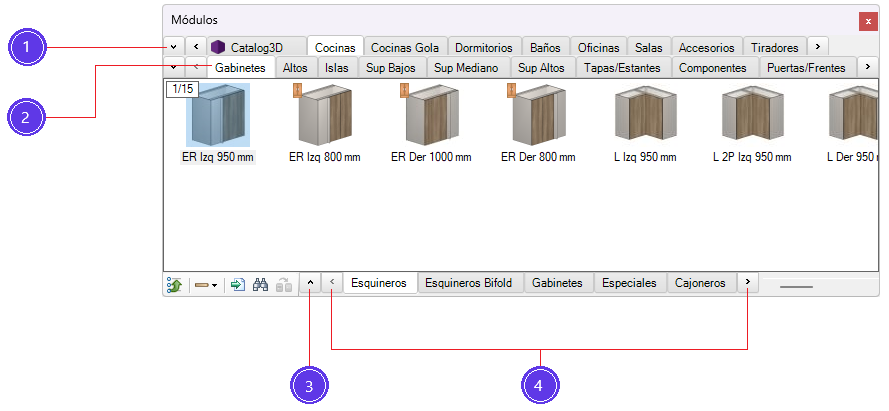889x411 pixels.
Task: Select the Gabinetes tab beside Altos
Action: click(240, 67)
